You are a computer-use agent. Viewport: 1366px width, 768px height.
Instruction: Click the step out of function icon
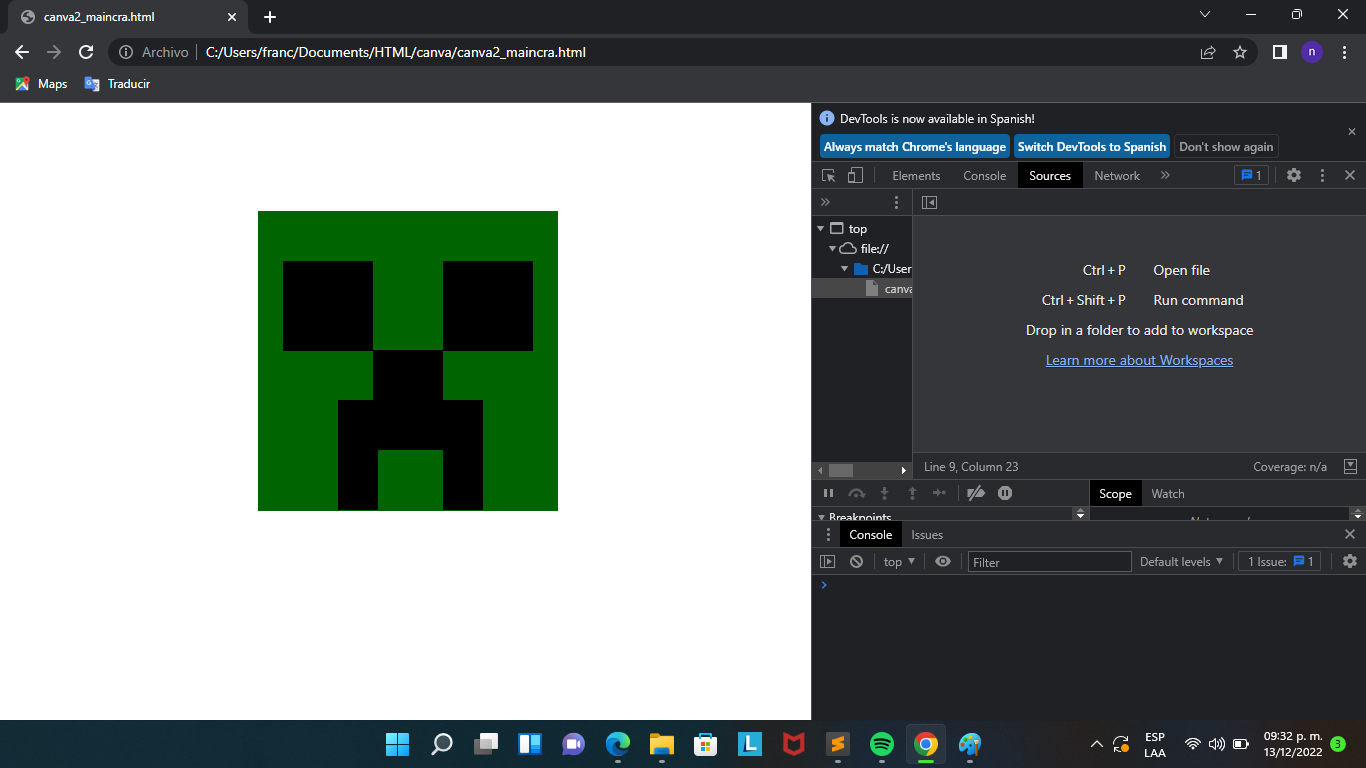(x=912, y=493)
